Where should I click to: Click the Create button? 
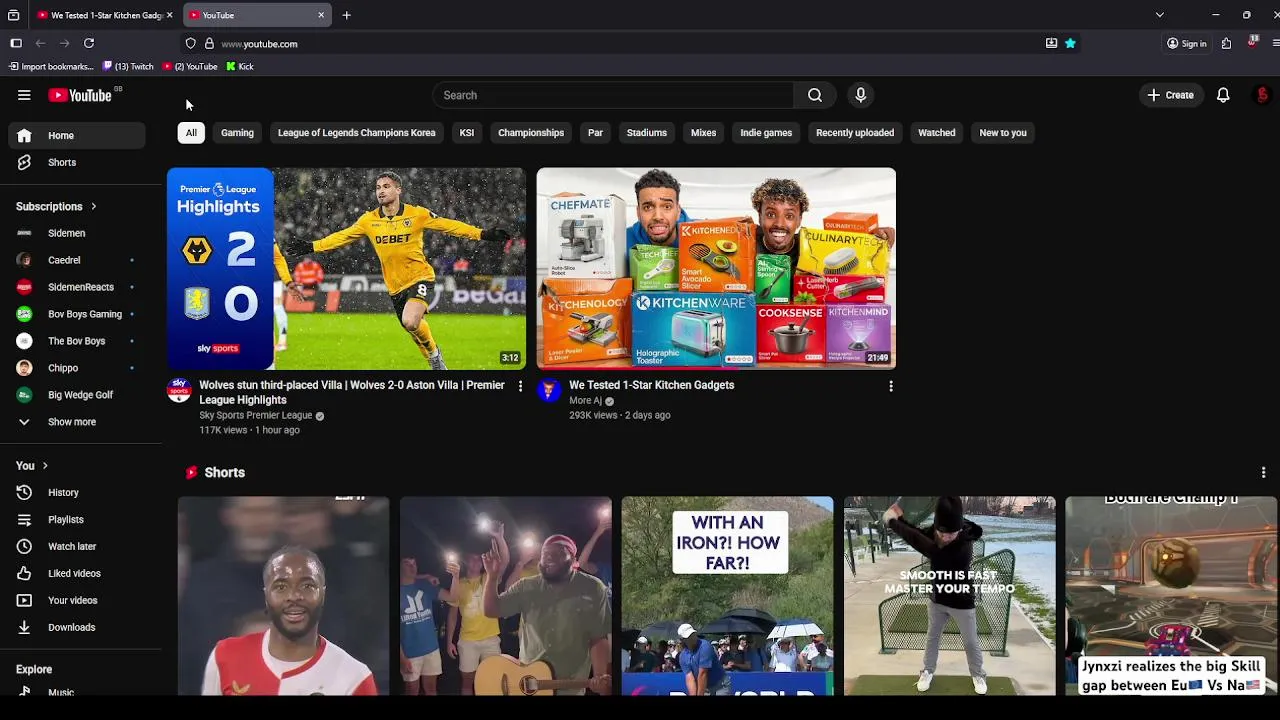pos(1171,95)
